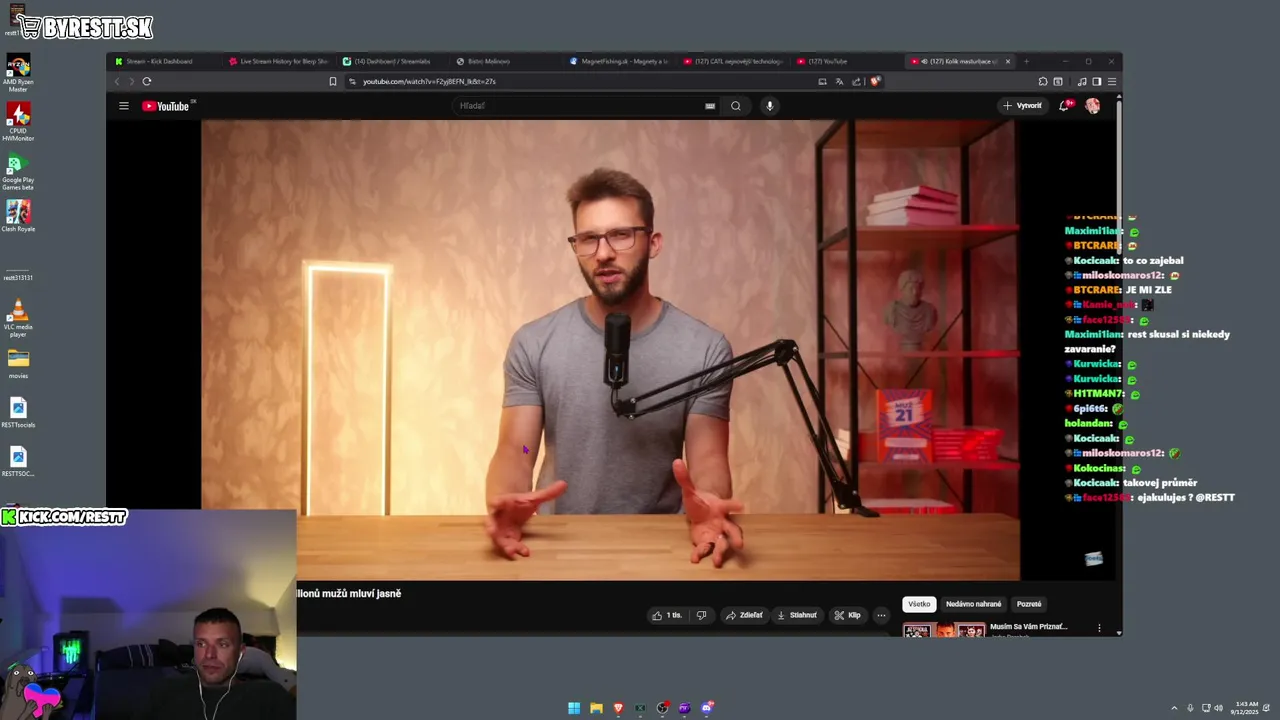This screenshot has height=720, width=1280.
Task: Click the video player to pause
Action: click(610, 350)
